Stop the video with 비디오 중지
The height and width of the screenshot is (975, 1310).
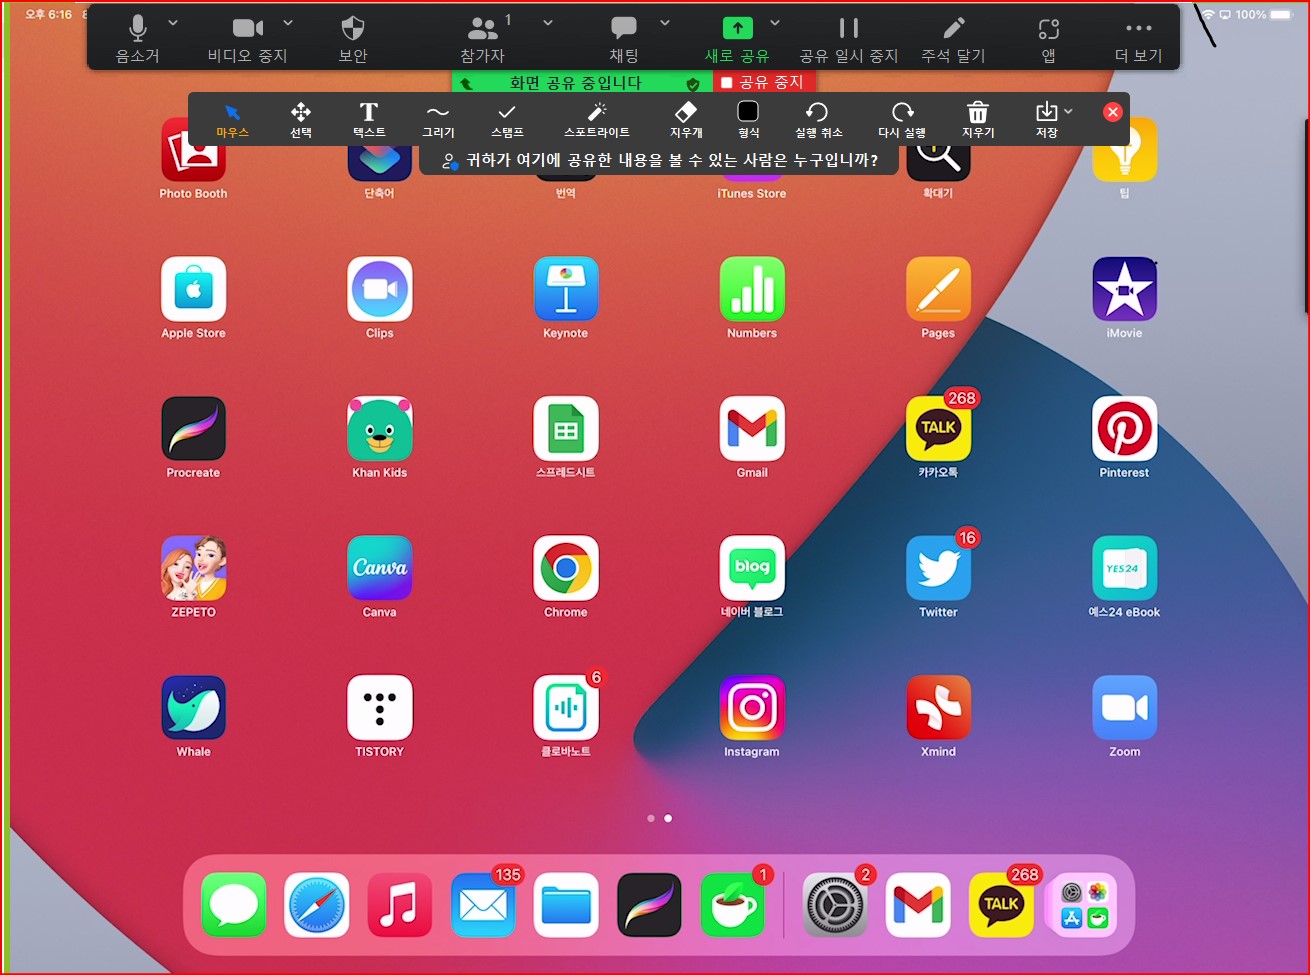point(248,39)
